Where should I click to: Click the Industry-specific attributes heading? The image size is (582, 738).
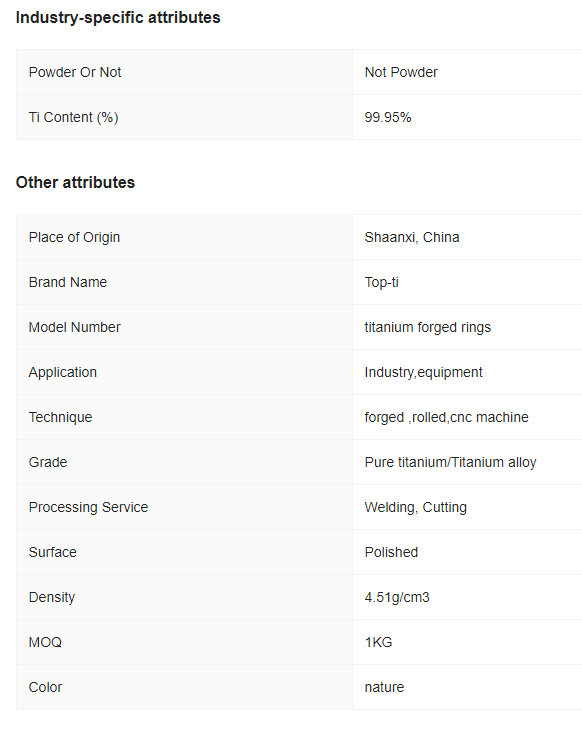point(118,17)
